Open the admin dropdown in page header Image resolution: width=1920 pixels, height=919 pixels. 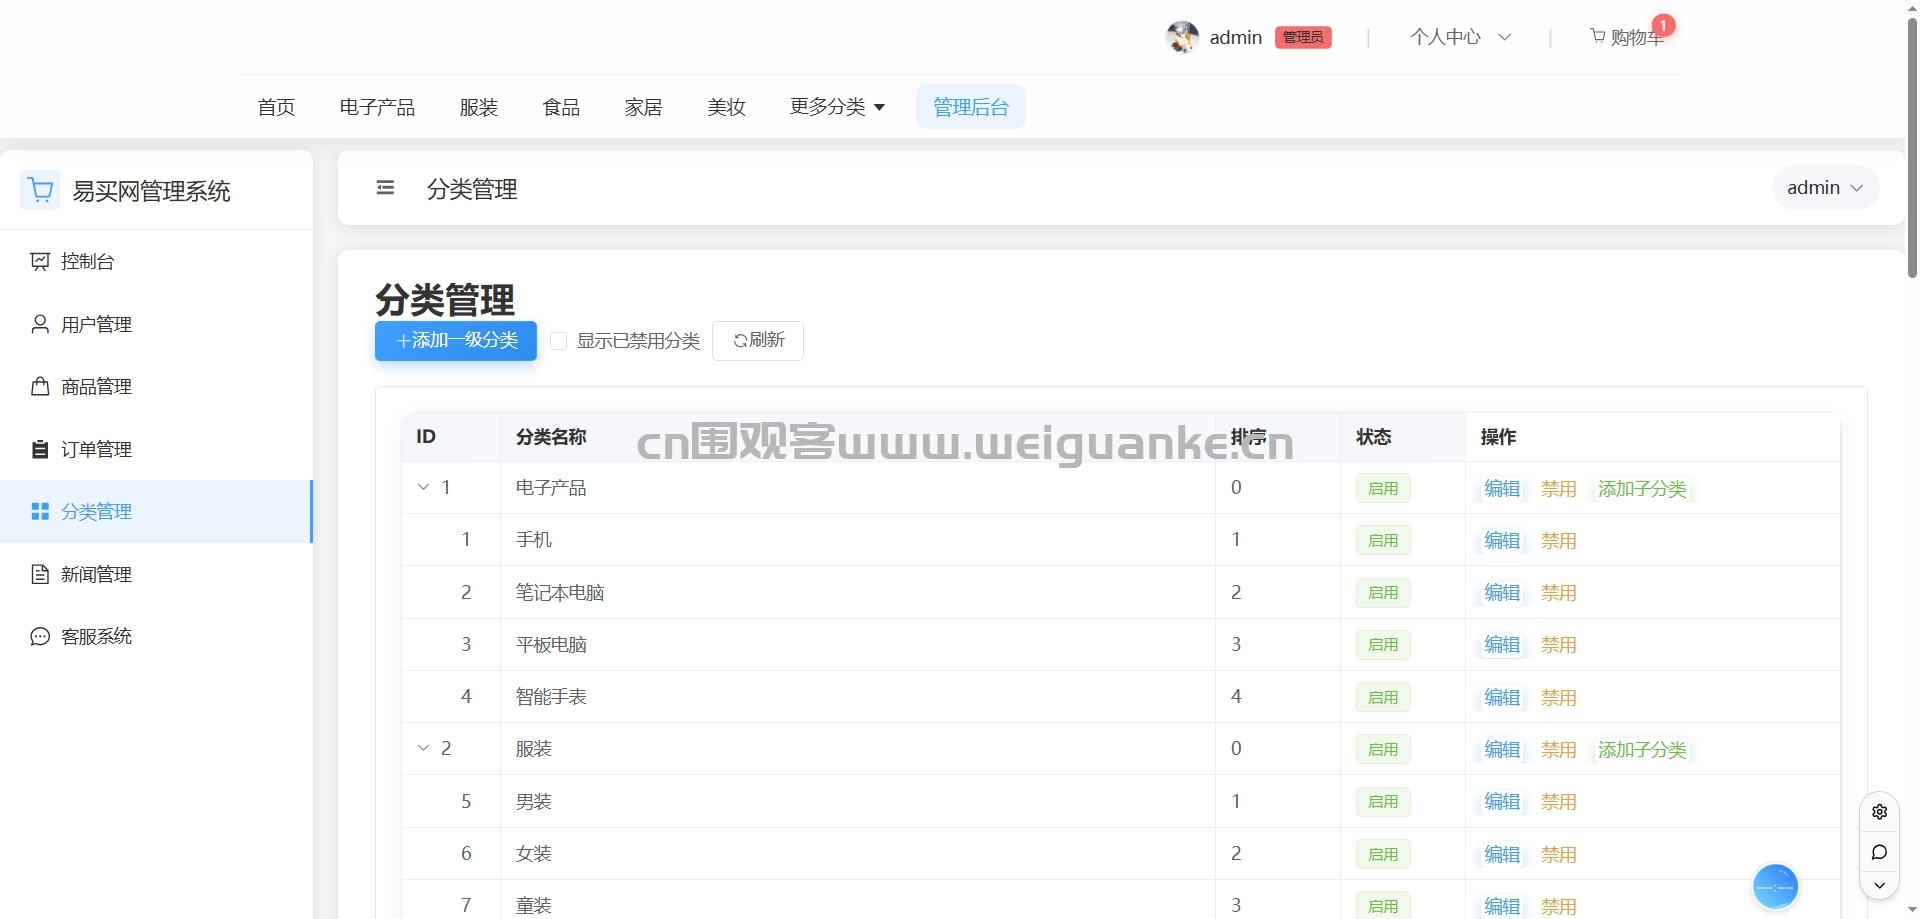point(1825,188)
